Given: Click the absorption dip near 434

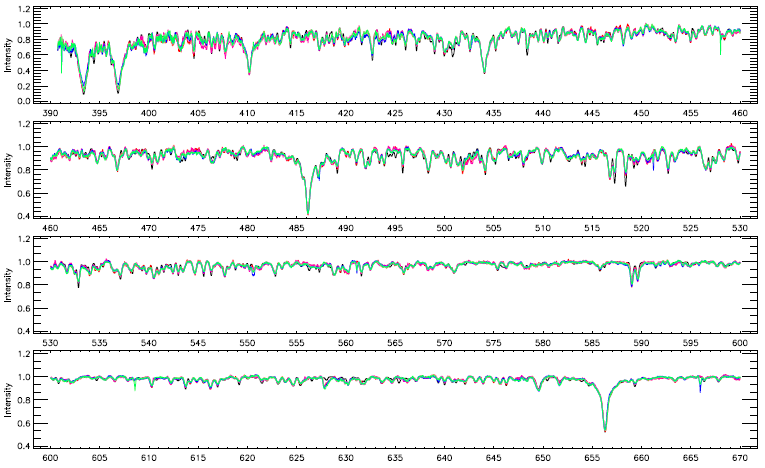Looking at the screenshot, I should pyautogui.click(x=484, y=70).
